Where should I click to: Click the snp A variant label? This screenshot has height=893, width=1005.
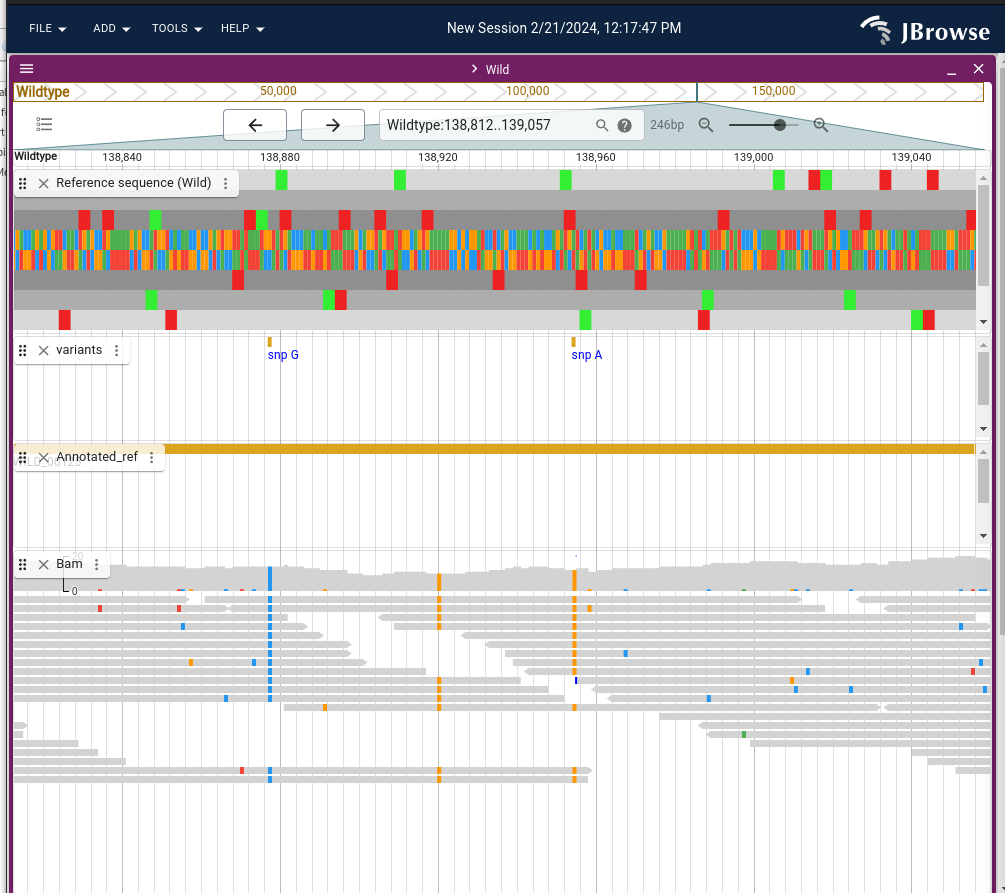pyautogui.click(x=586, y=355)
